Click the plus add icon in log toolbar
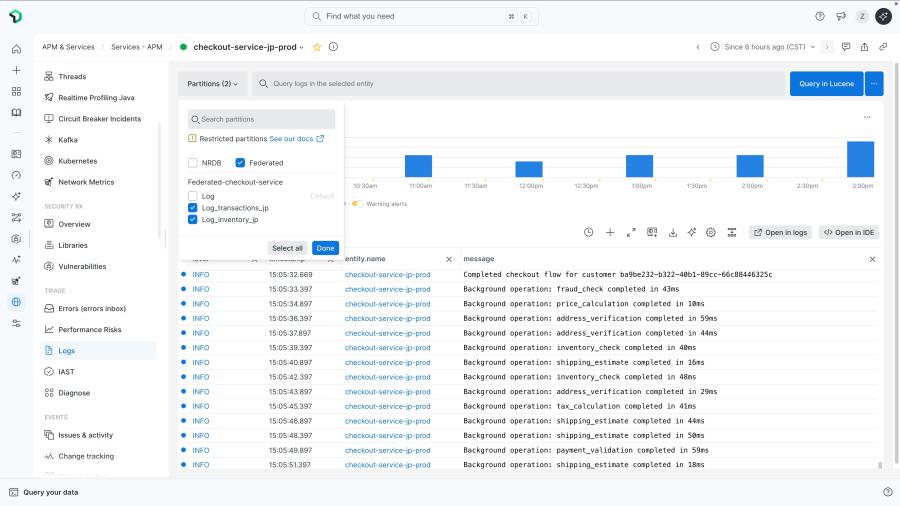900x506 pixels. coord(610,232)
